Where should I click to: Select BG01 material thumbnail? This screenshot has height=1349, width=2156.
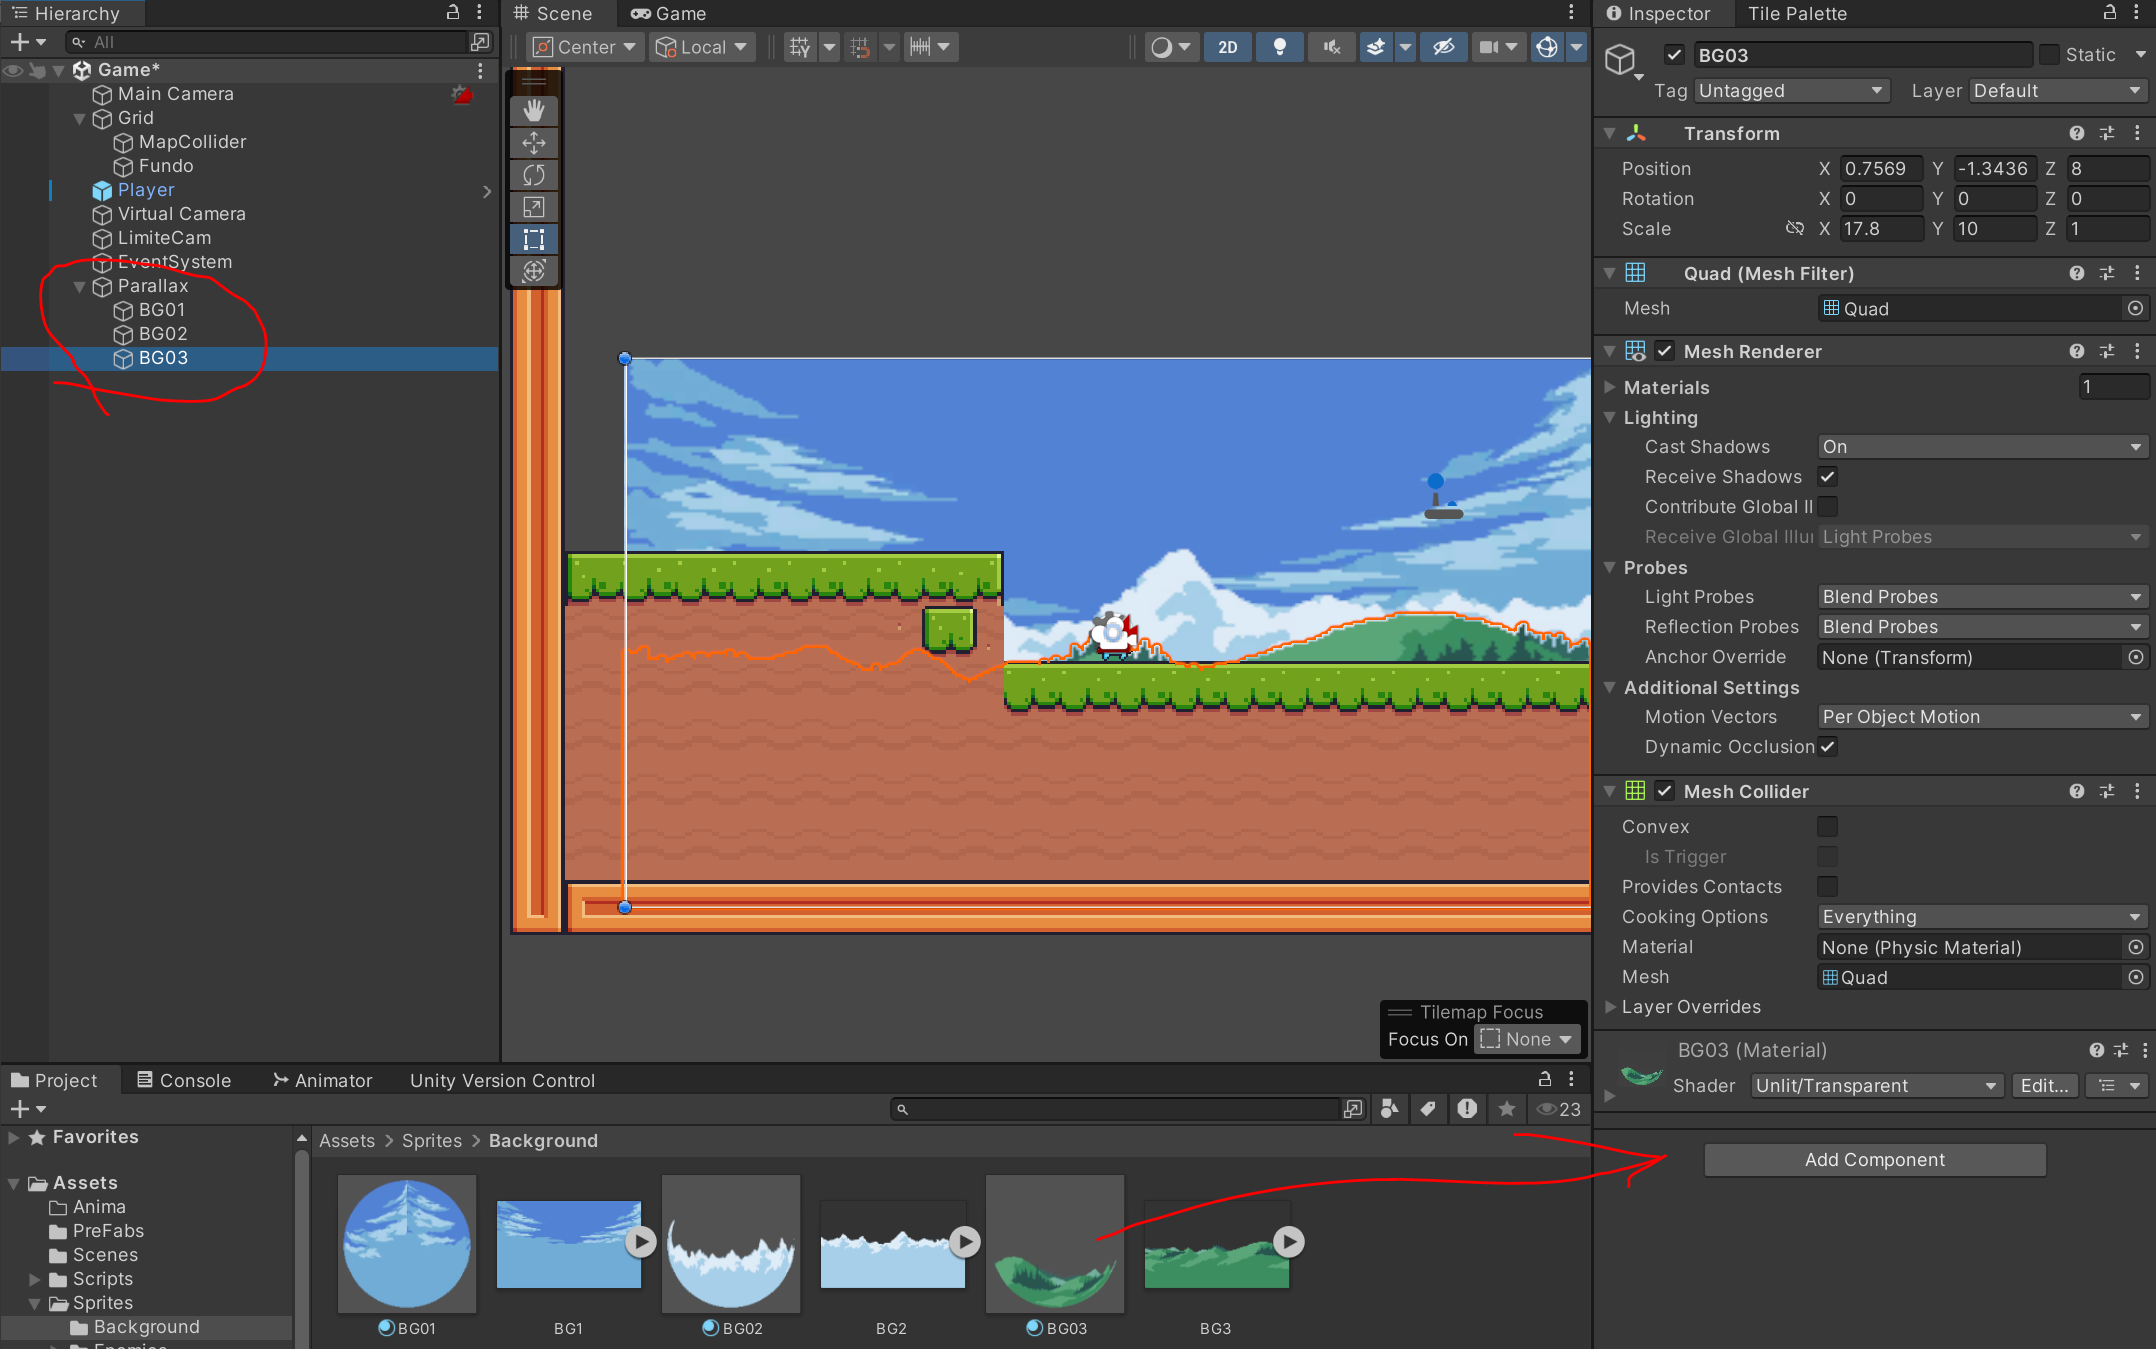point(407,1243)
